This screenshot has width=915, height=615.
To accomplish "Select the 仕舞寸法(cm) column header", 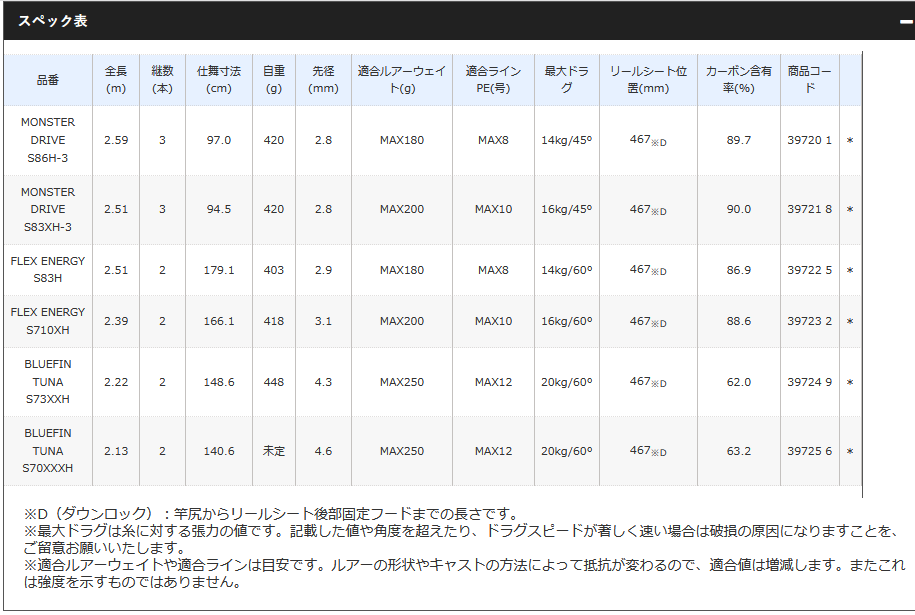I will 219,80.
